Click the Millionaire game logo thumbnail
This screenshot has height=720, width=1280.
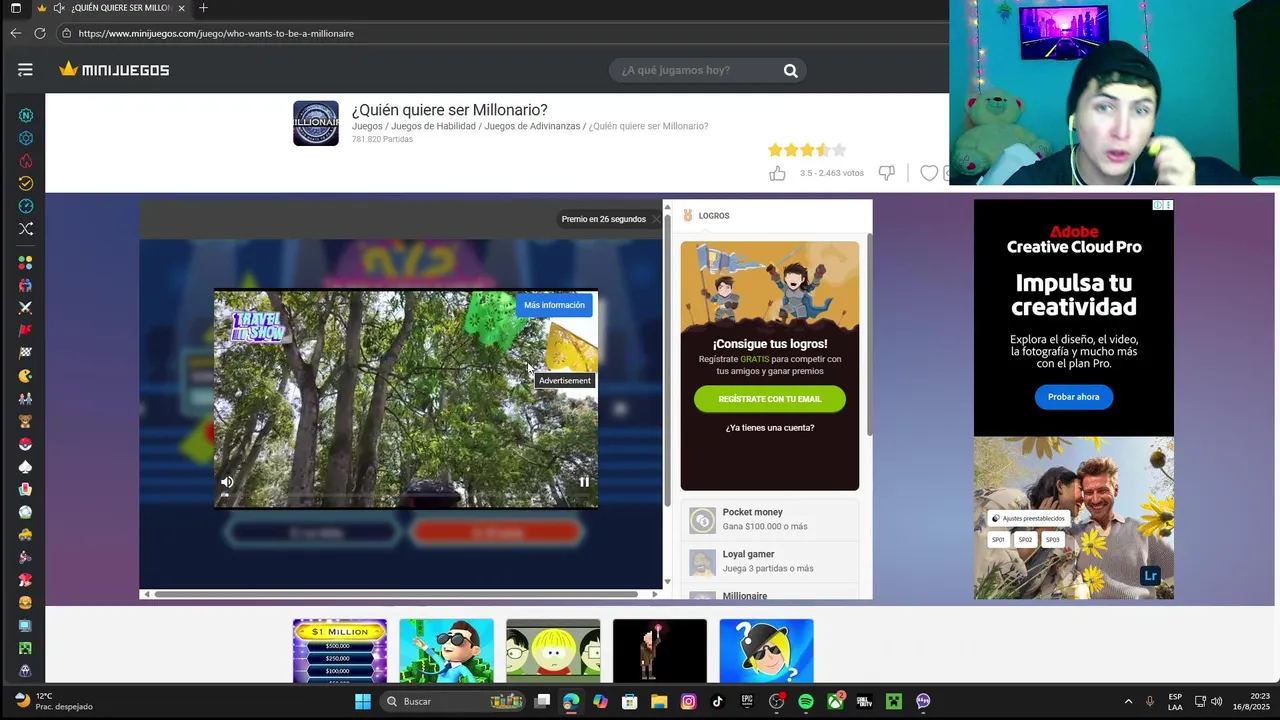(x=316, y=123)
